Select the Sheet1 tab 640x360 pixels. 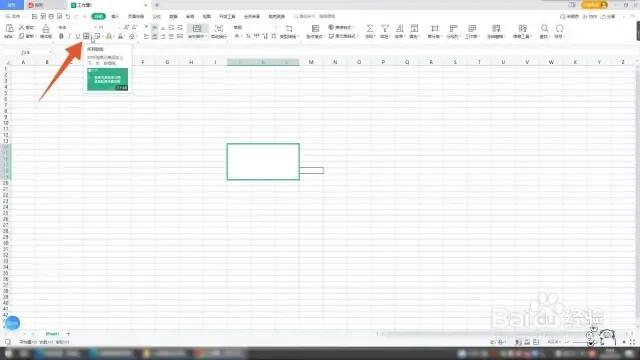pos(52,334)
